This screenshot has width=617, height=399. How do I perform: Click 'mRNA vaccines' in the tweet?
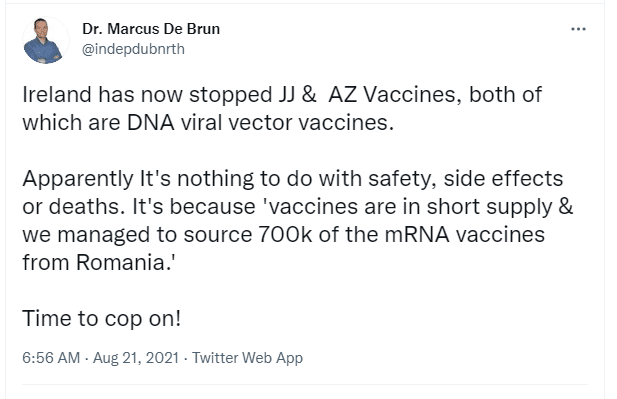tap(464, 235)
